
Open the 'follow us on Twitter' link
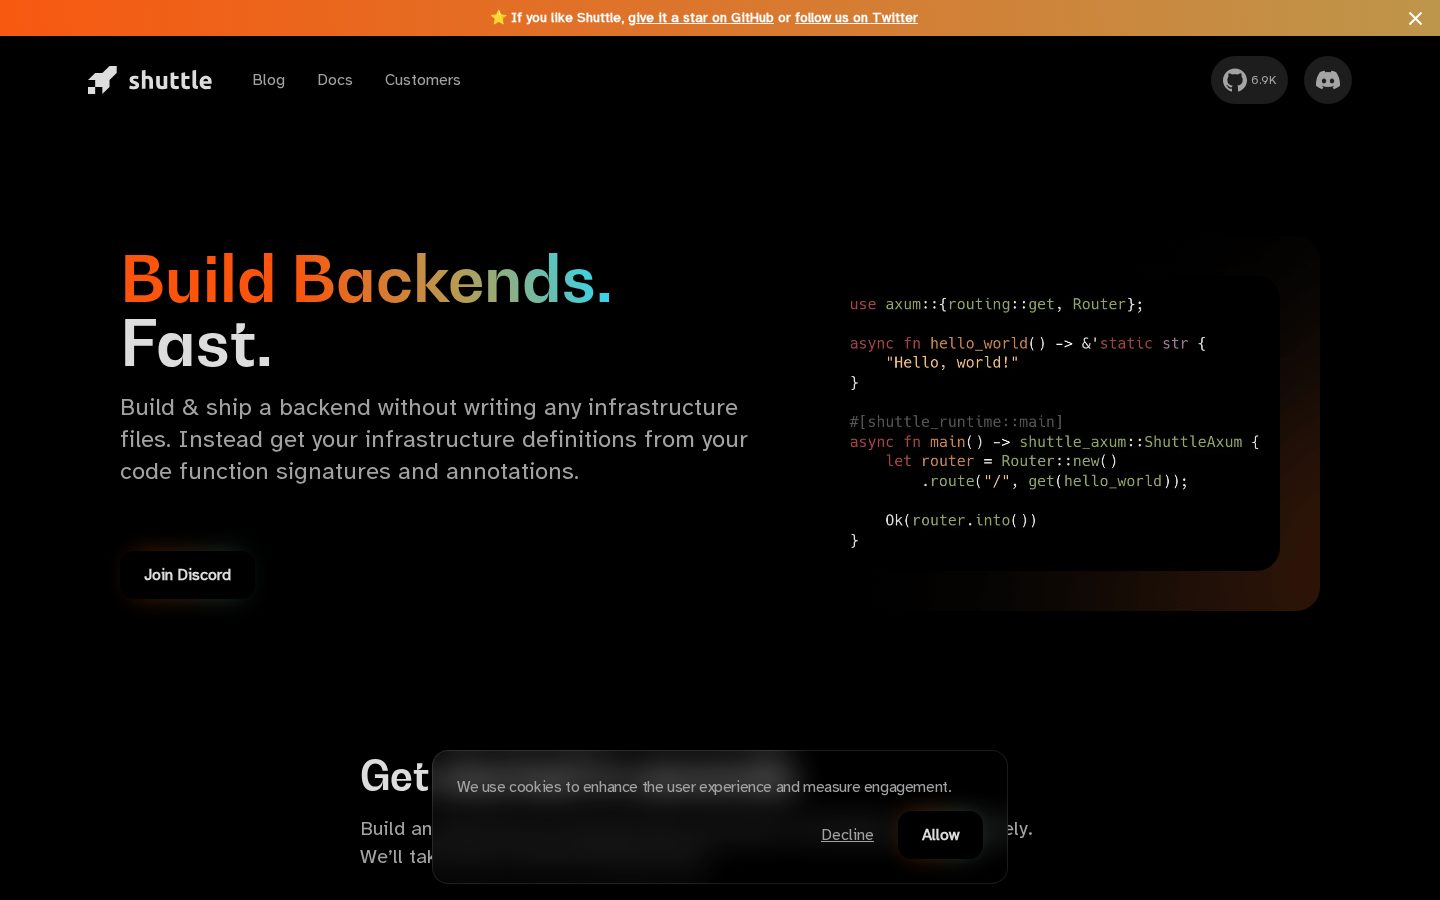click(856, 18)
